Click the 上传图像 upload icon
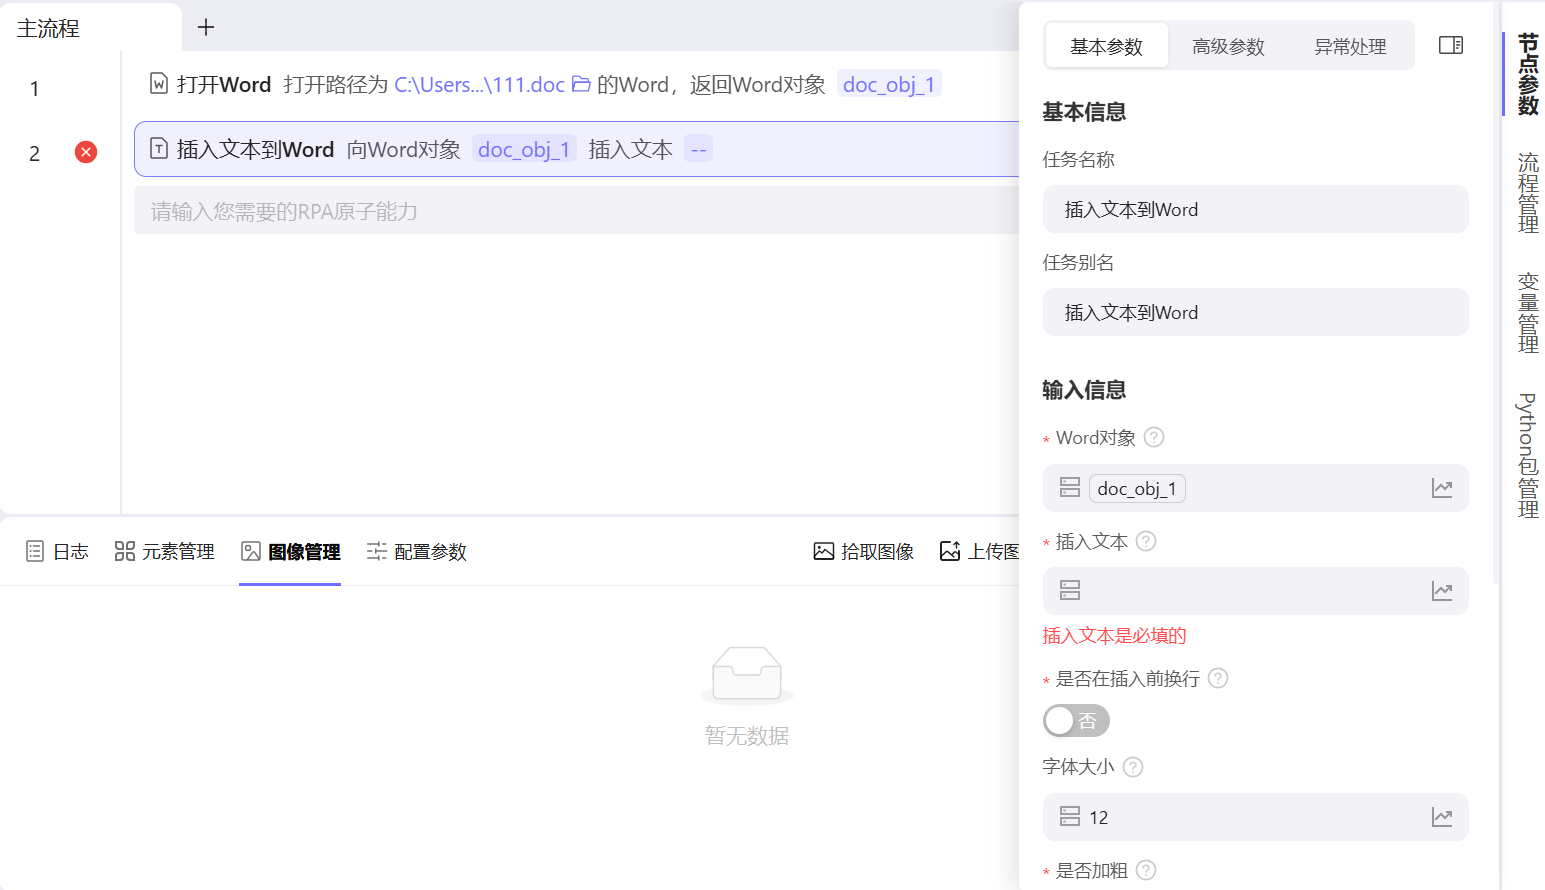This screenshot has width=1545, height=890. 950,550
